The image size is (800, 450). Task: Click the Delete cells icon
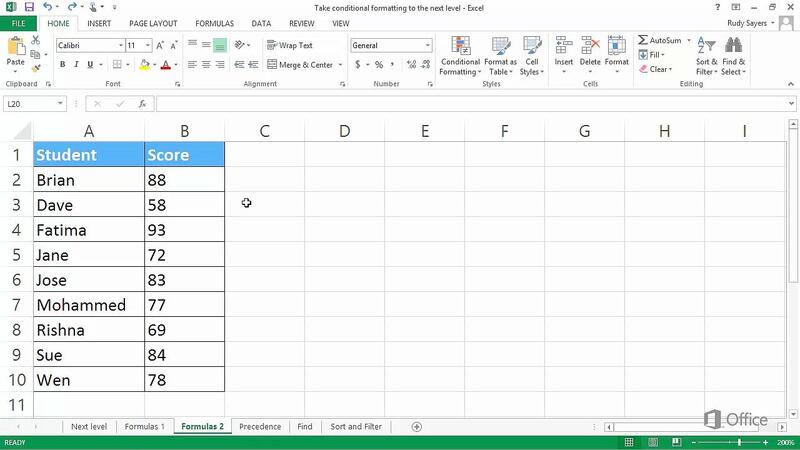point(590,52)
